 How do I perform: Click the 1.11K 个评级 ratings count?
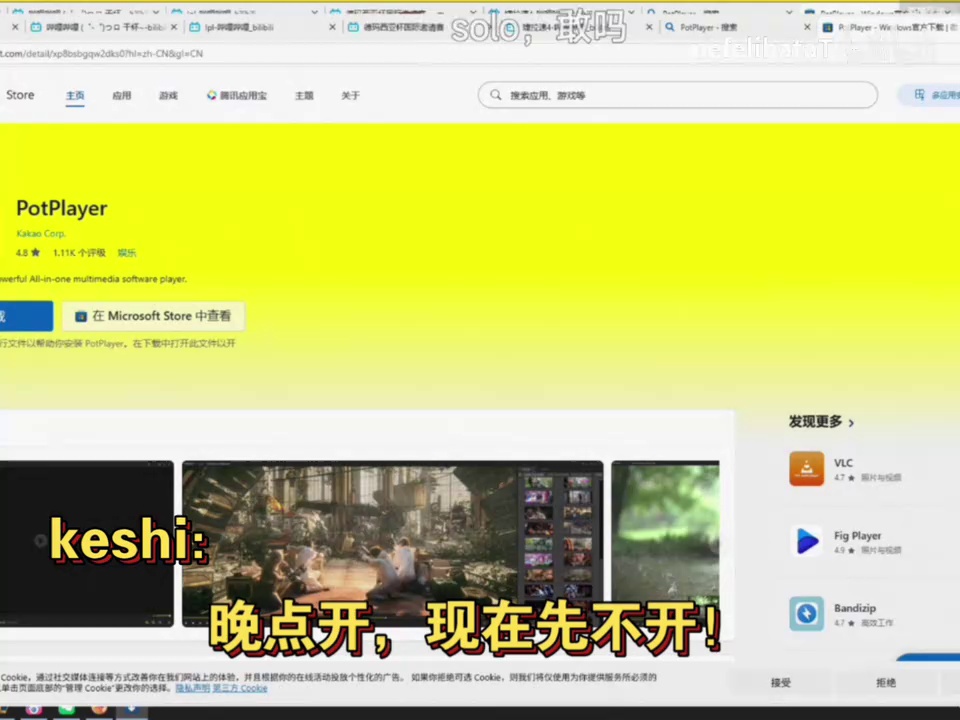coord(79,253)
